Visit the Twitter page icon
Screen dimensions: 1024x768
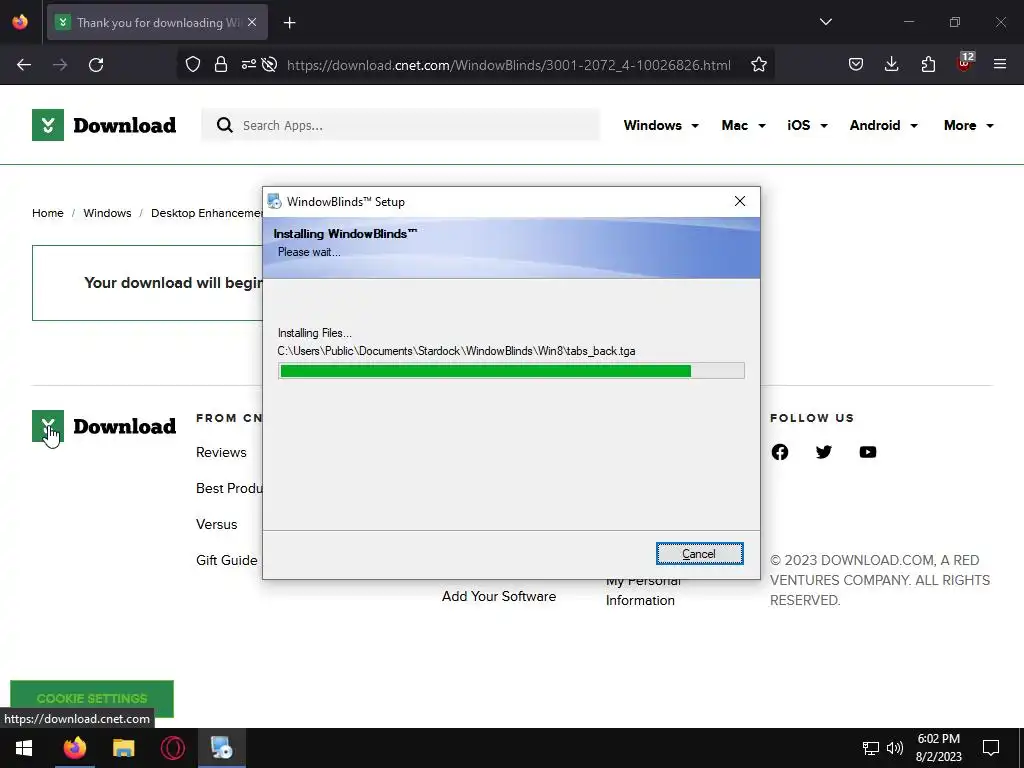click(x=824, y=452)
